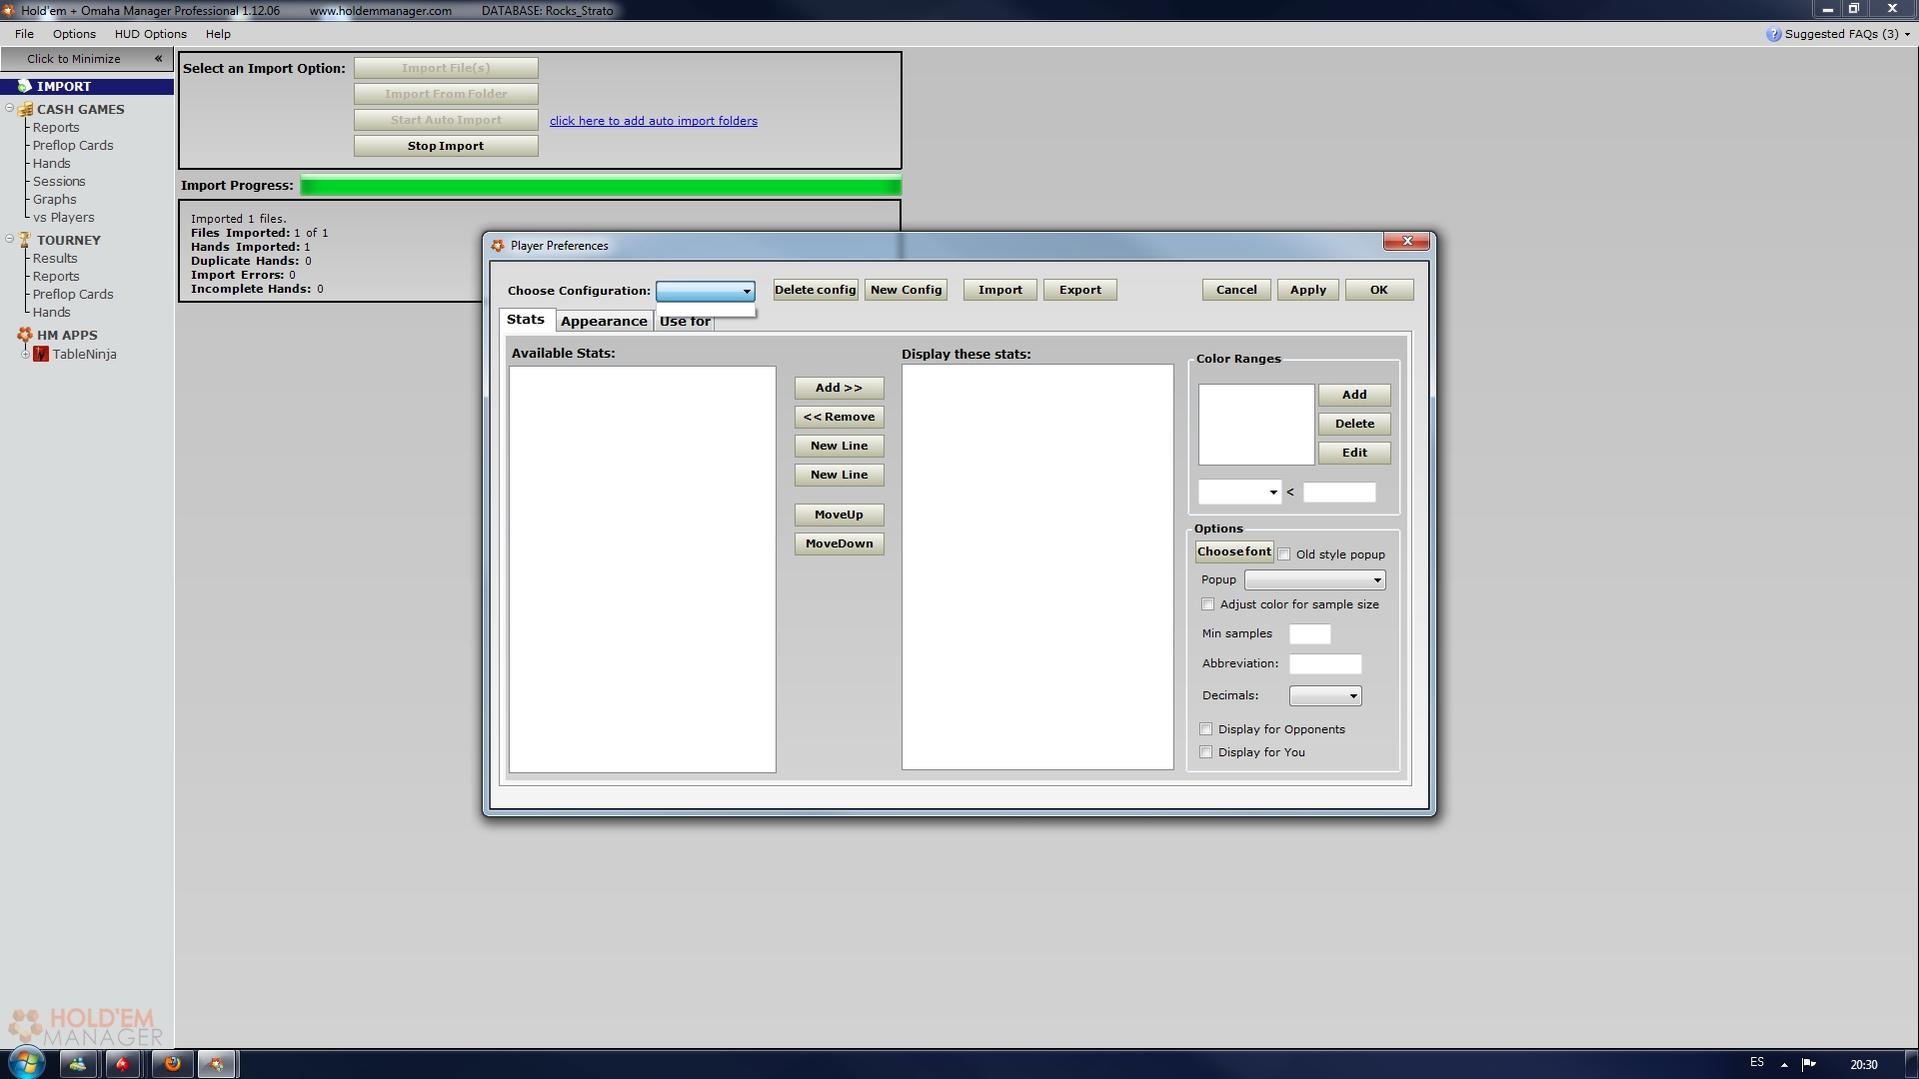Image resolution: width=1919 pixels, height=1079 pixels.
Task: Open the Color Ranges stat dropdown
Action: click(x=1240, y=492)
